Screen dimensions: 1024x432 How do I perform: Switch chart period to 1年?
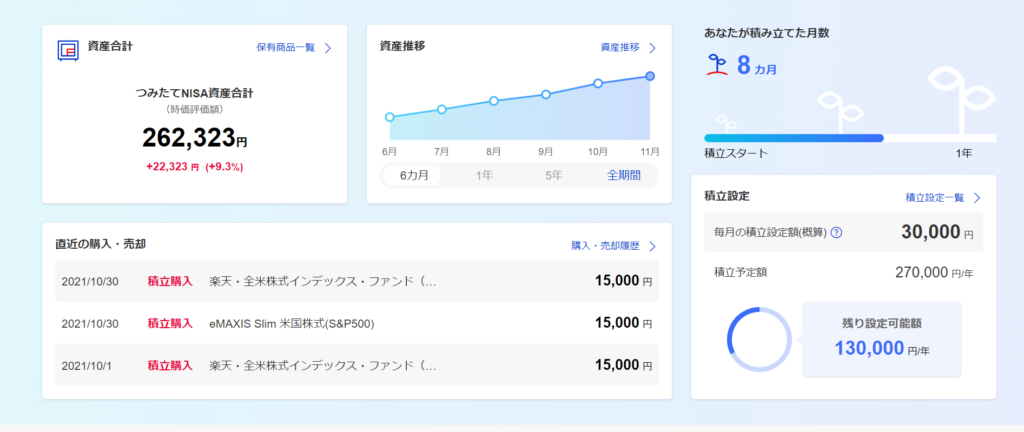(x=484, y=176)
